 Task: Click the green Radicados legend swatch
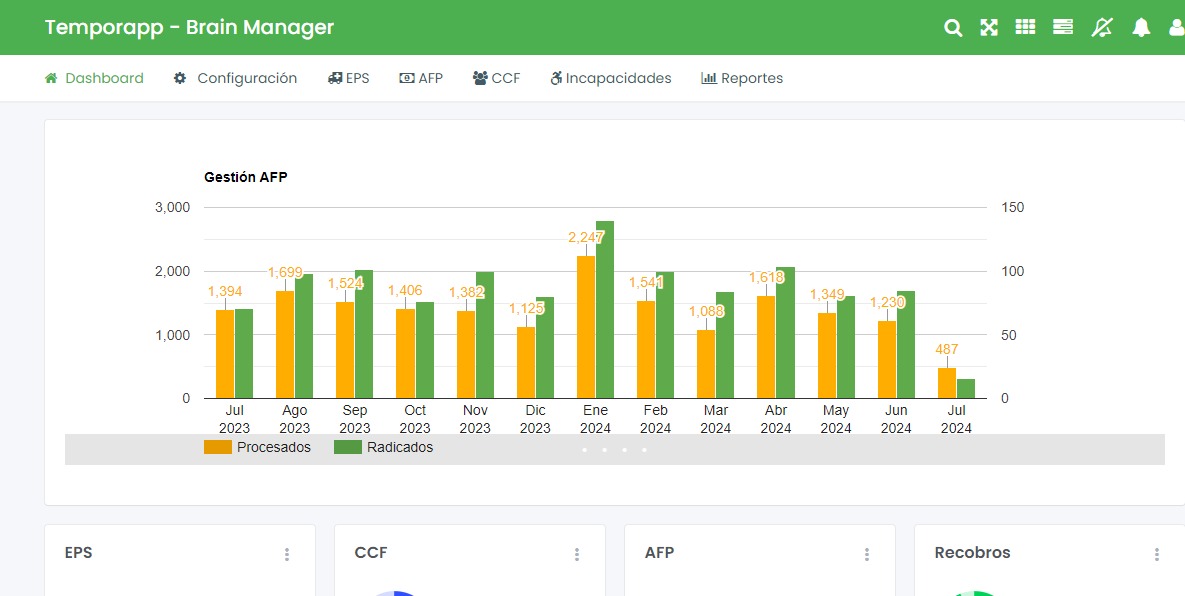coord(348,447)
